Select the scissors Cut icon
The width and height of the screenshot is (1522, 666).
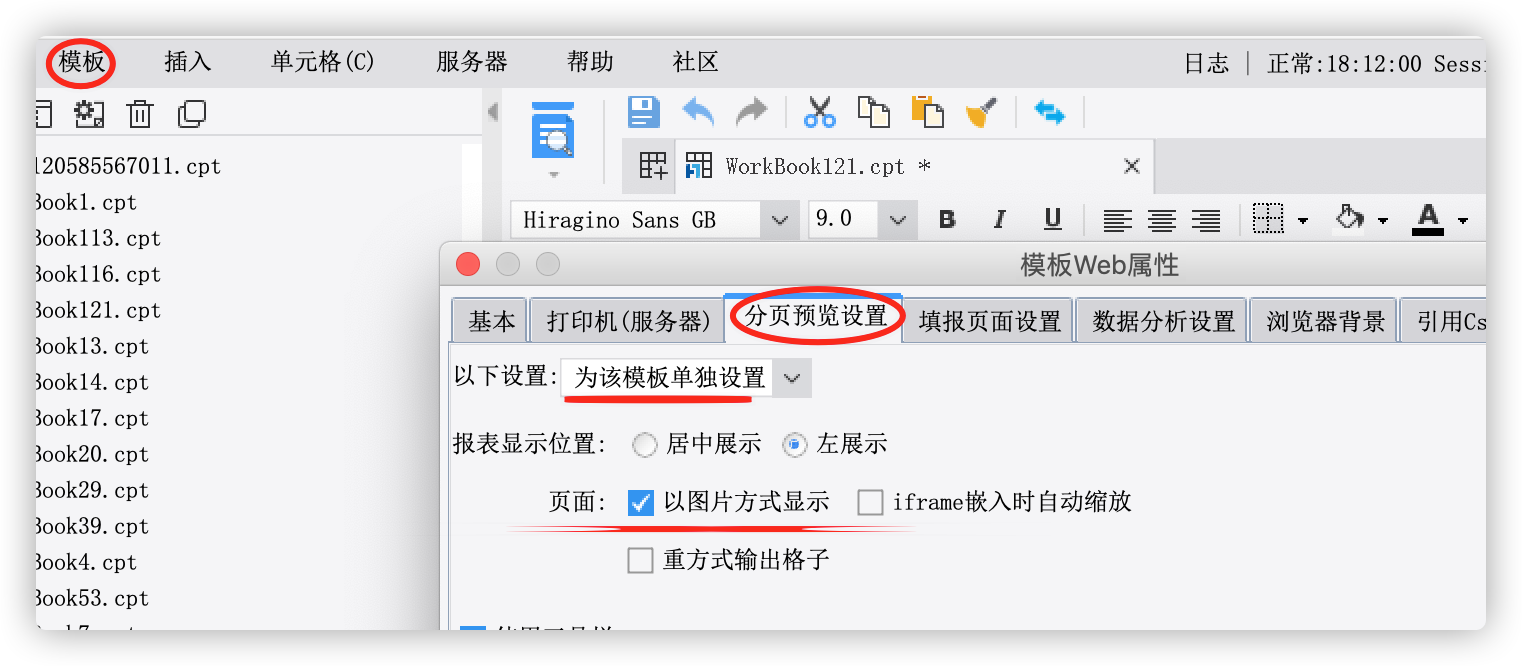point(819,112)
